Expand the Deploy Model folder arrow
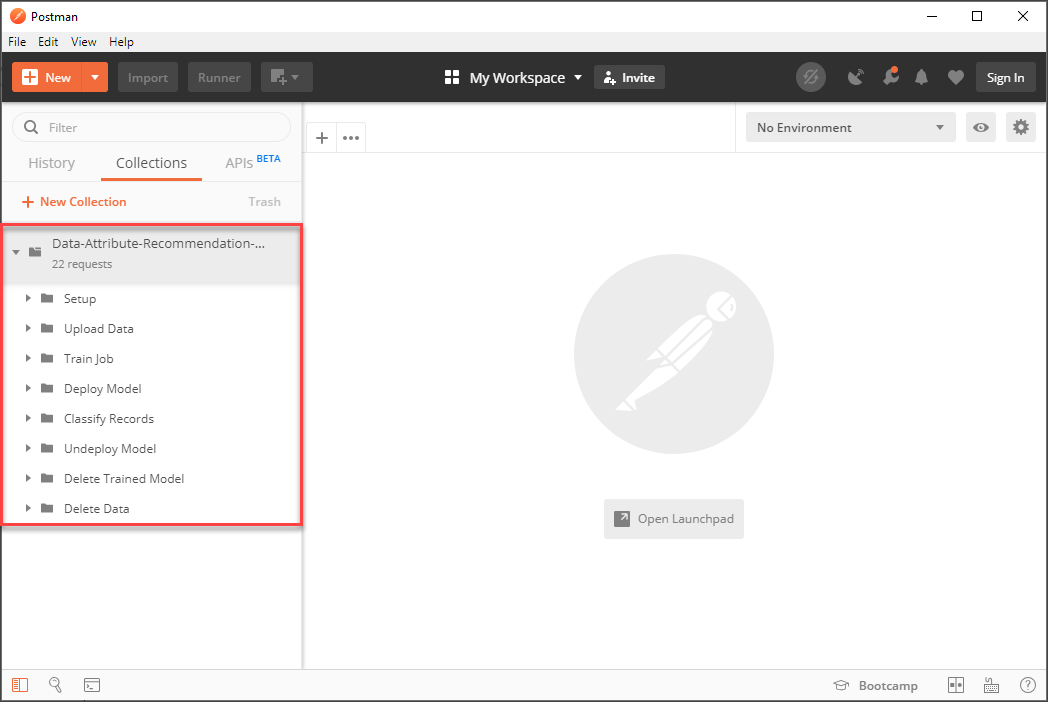The height and width of the screenshot is (702, 1048). [x=28, y=388]
